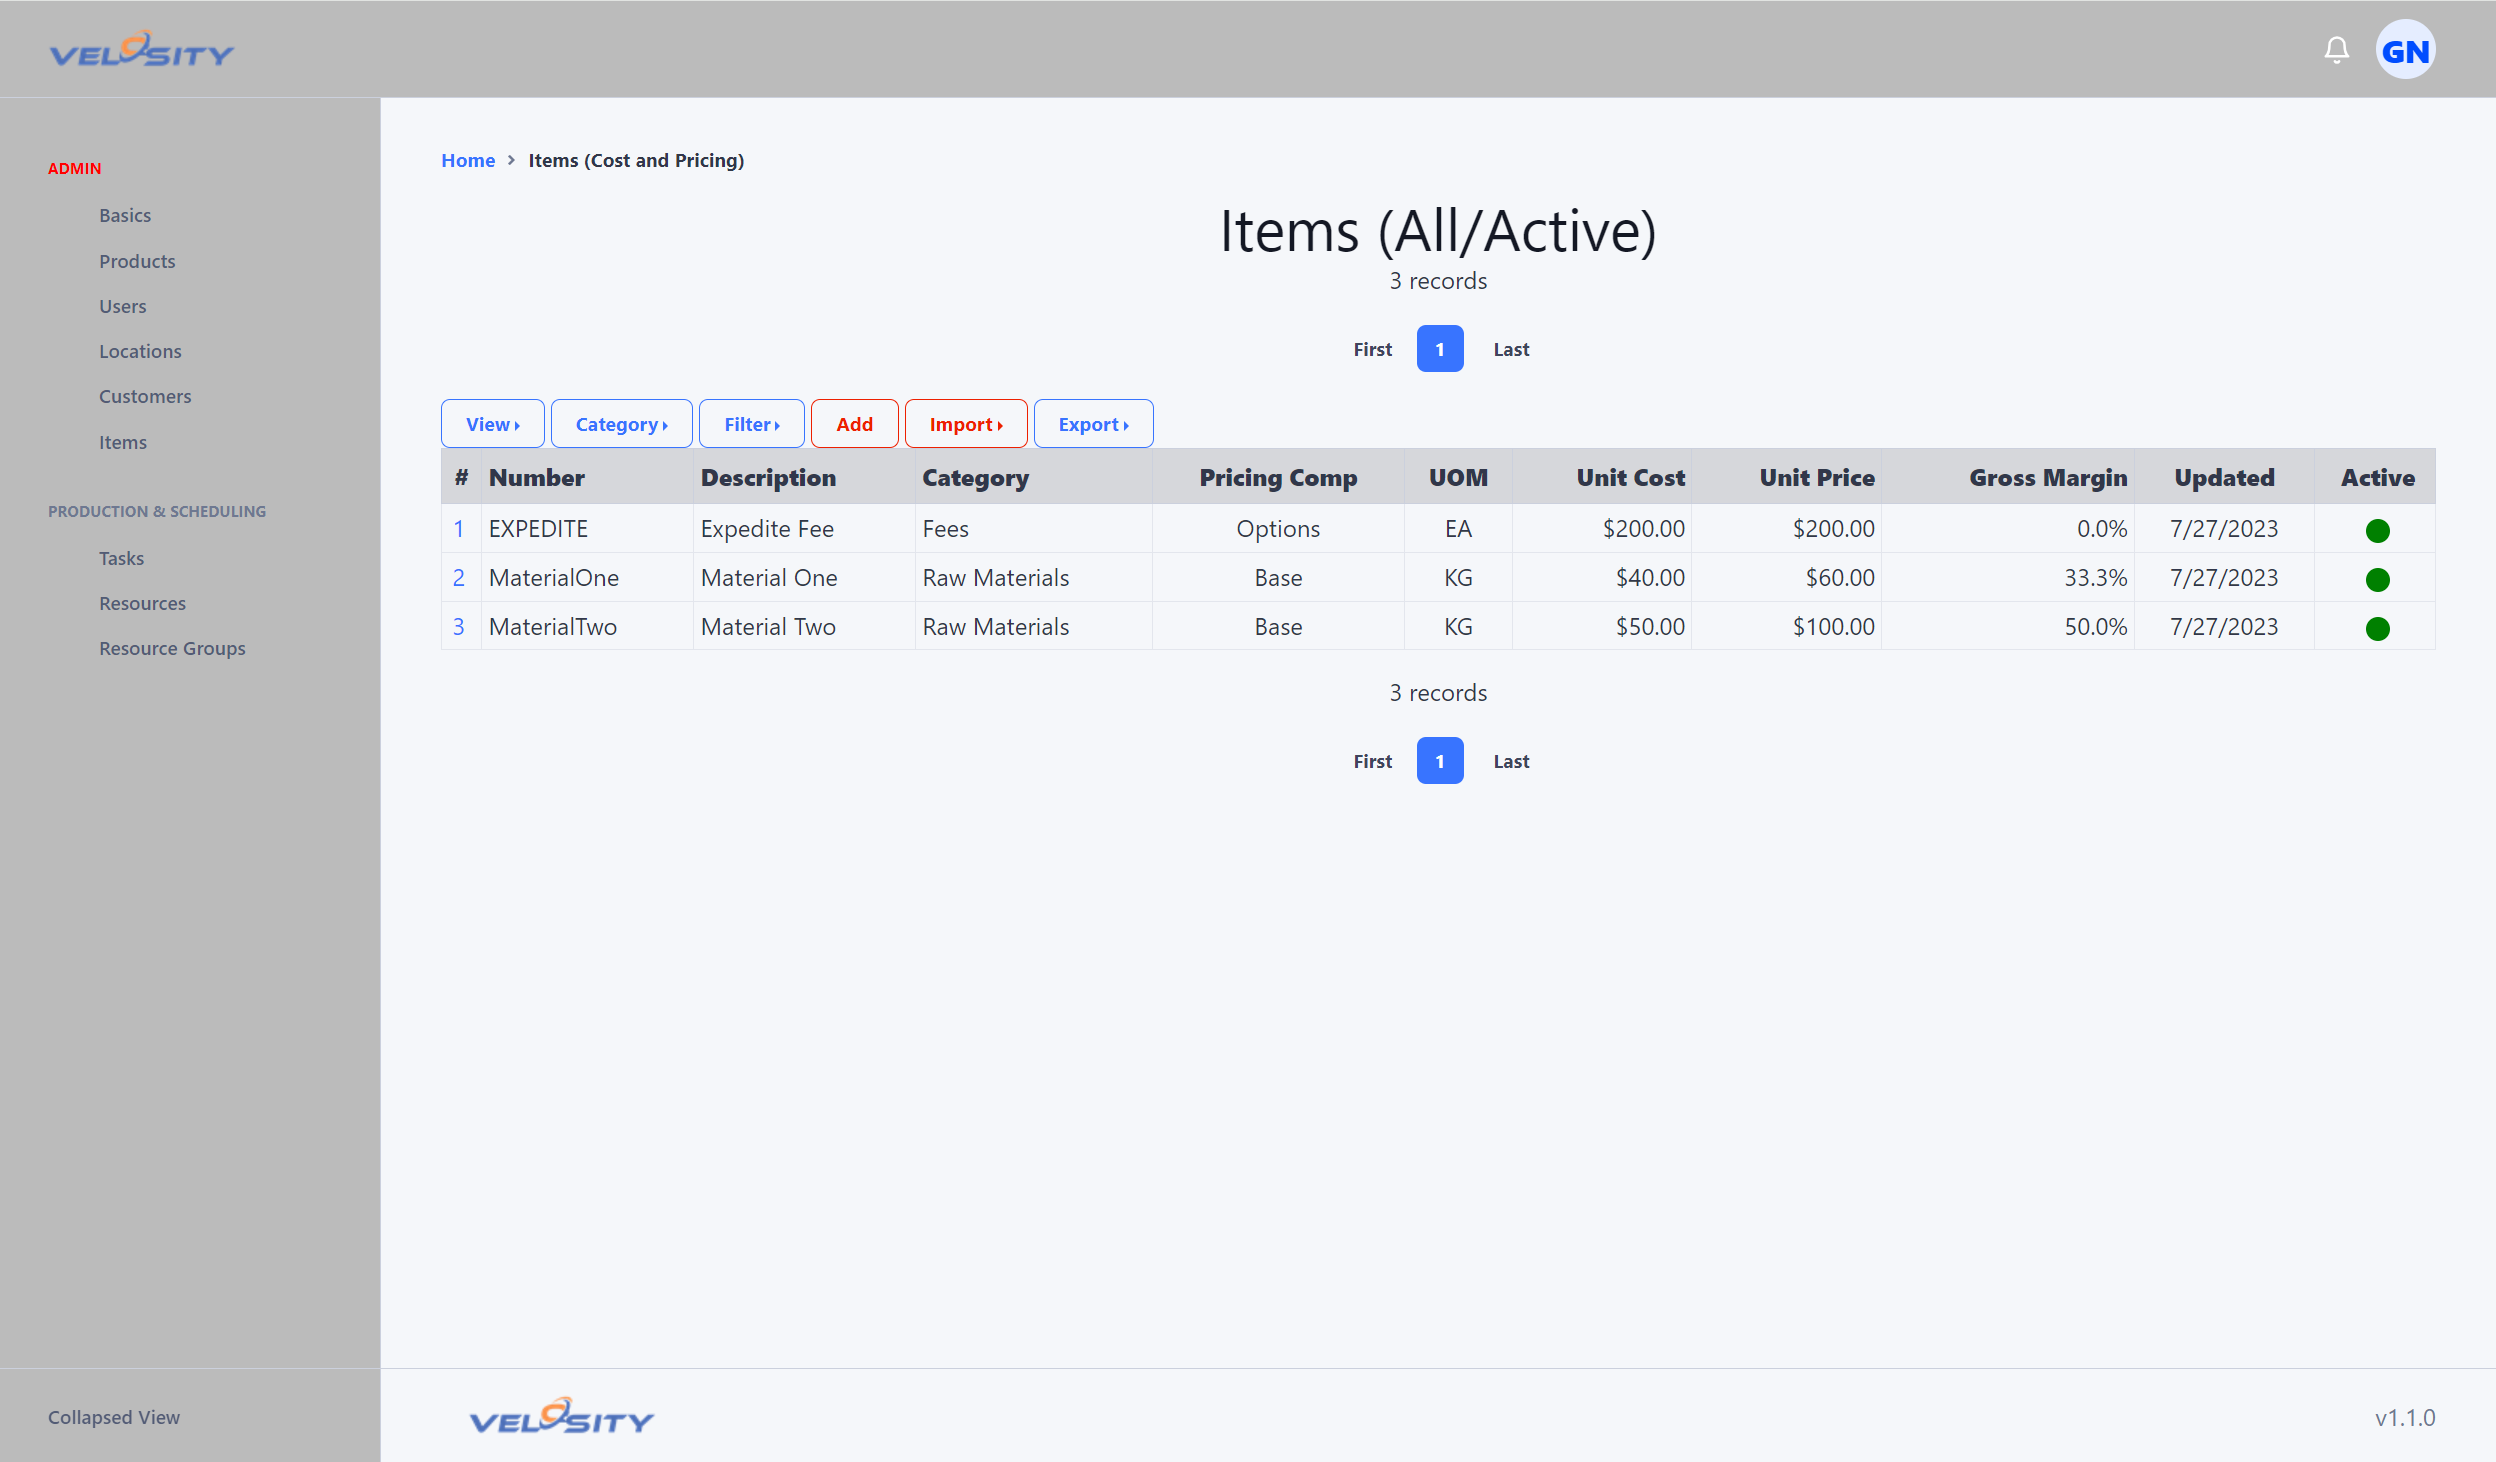Click the Velosity logo in the header
Image resolution: width=2496 pixels, height=1462 pixels.
pos(142,49)
